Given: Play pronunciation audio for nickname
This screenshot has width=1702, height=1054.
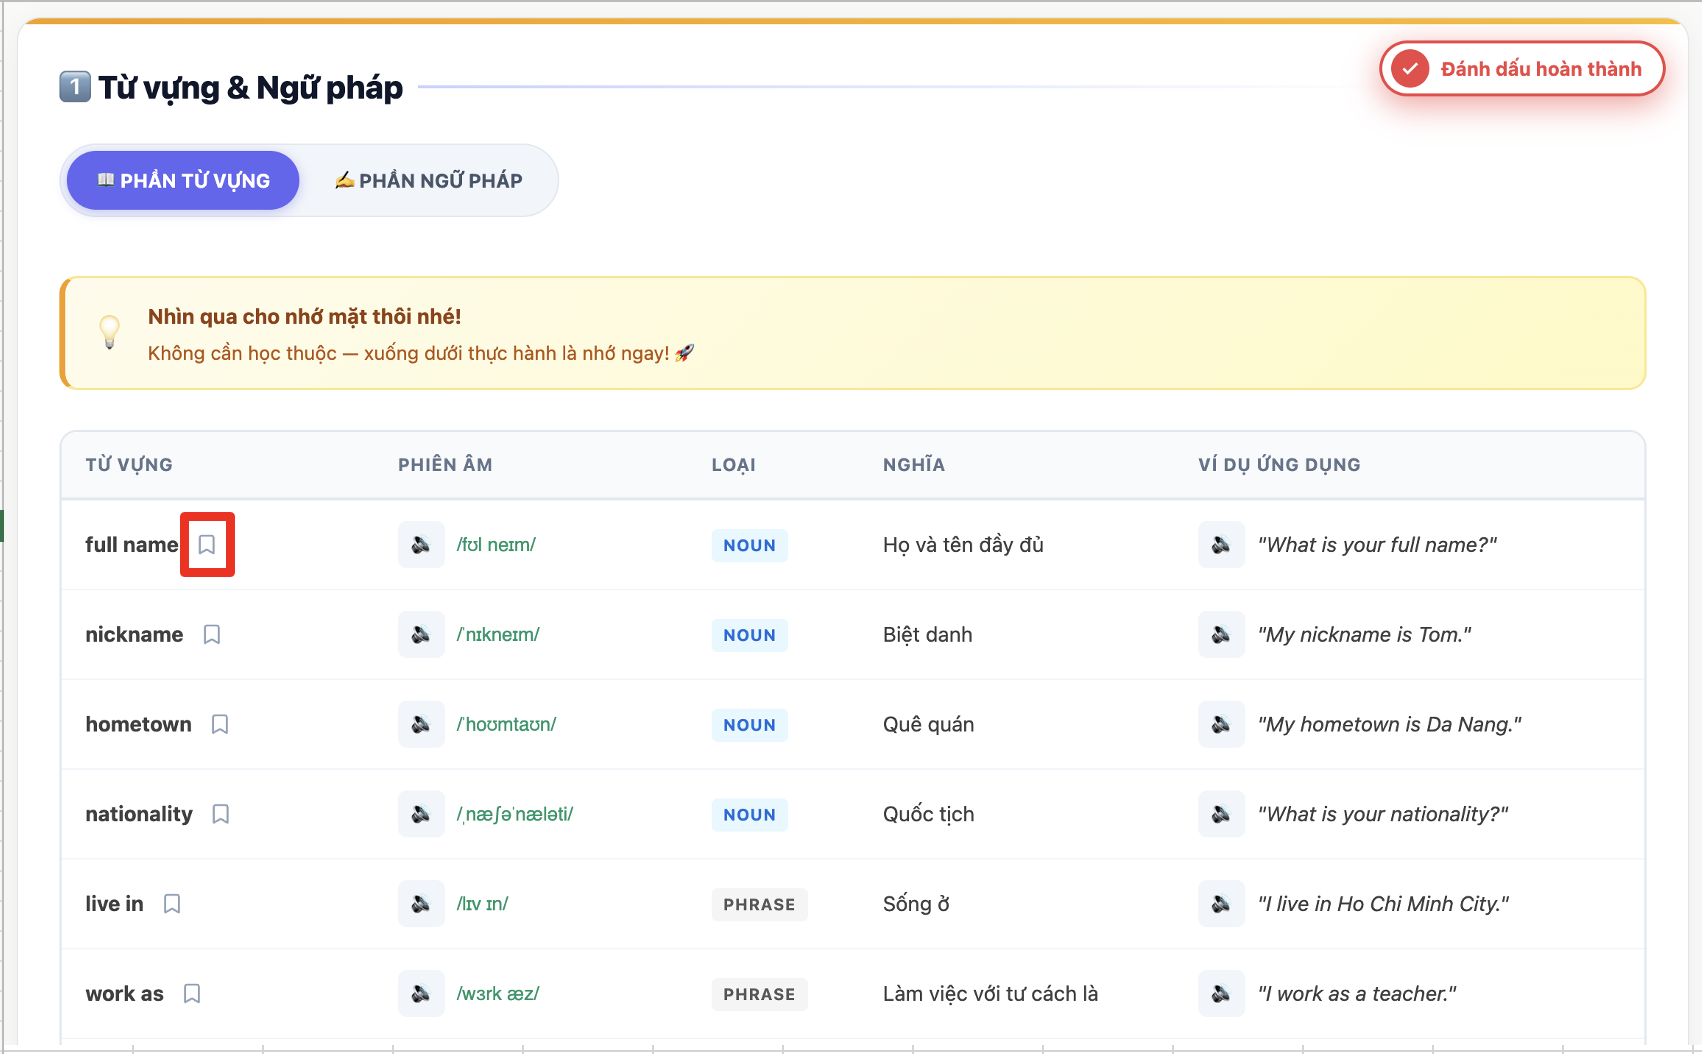Looking at the screenshot, I should [x=421, y=635].
